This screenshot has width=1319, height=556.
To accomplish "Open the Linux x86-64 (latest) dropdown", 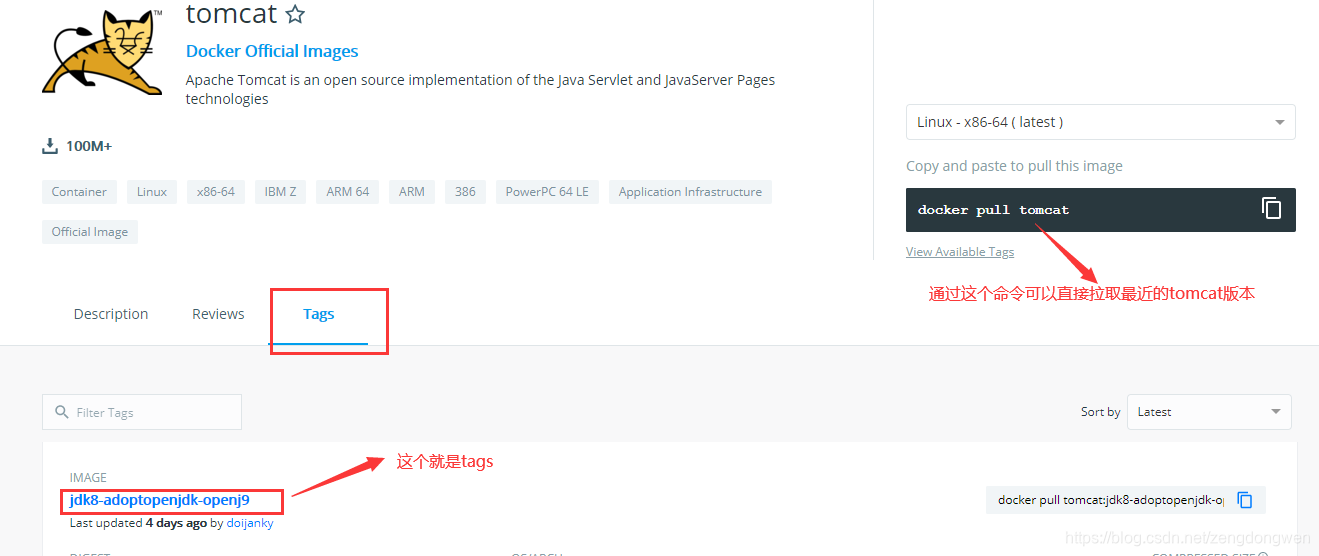I will point(1100,122).
